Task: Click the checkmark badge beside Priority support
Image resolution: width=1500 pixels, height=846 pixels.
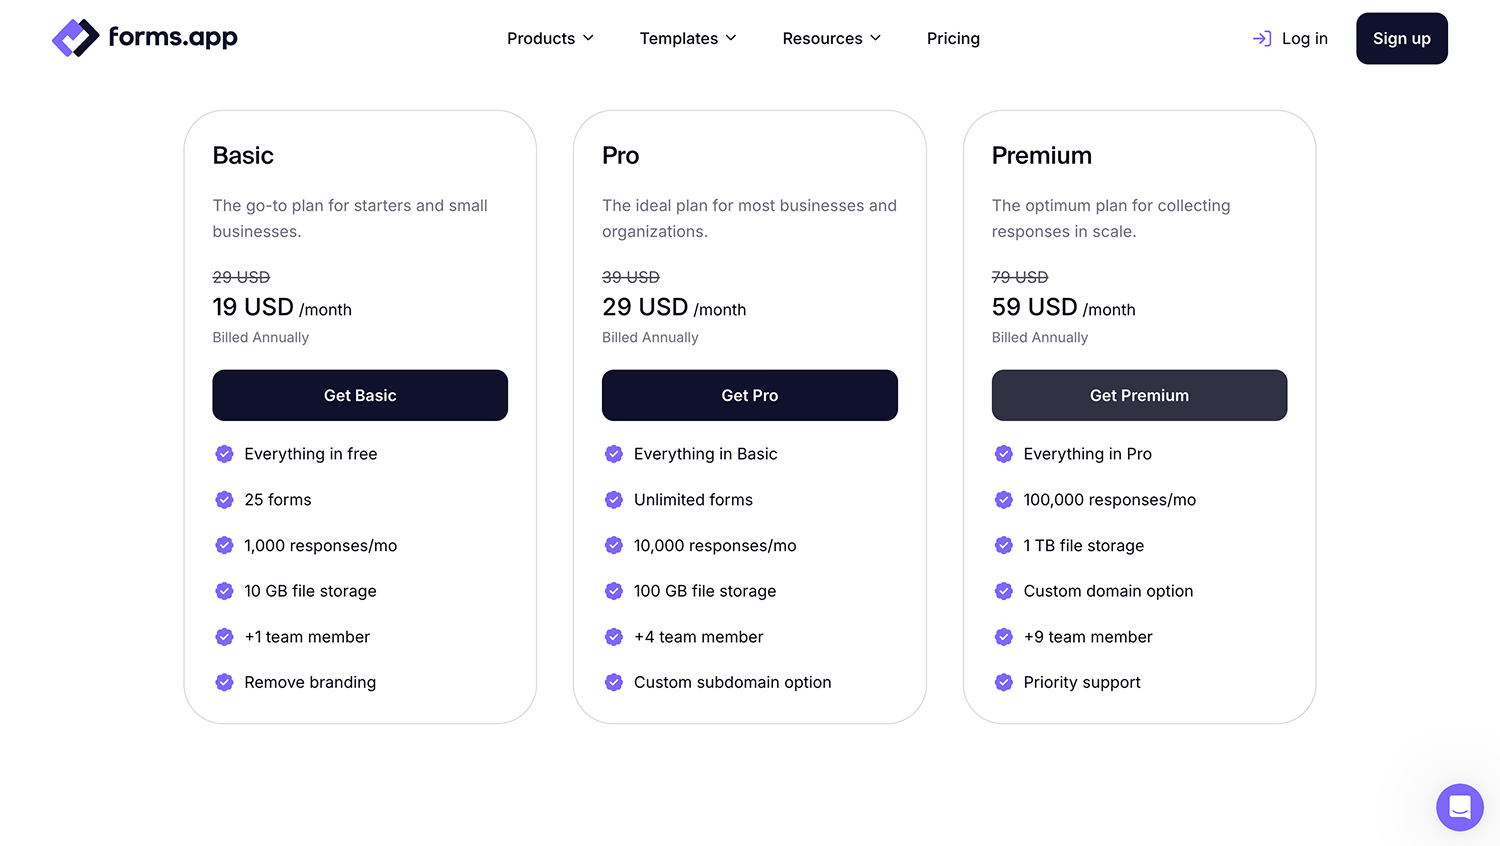Action: tap(1004, 682)
